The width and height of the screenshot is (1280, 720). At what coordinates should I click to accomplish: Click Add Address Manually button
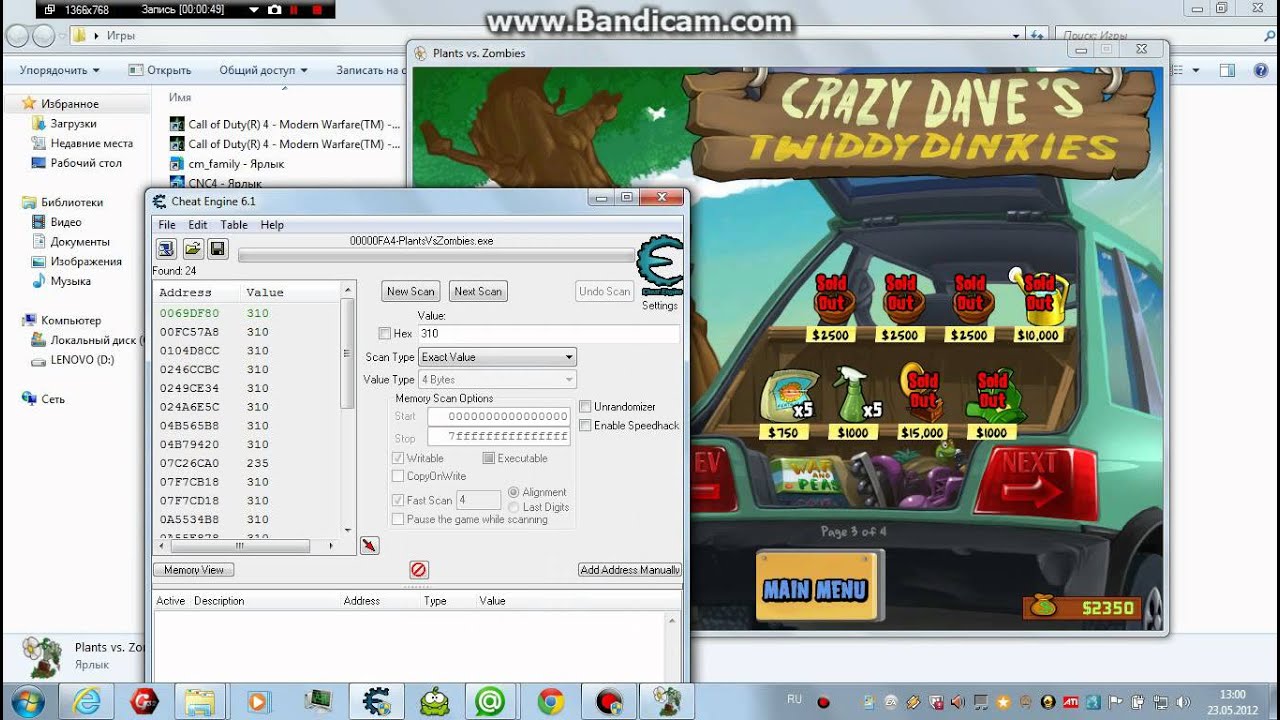click(630, 570)
